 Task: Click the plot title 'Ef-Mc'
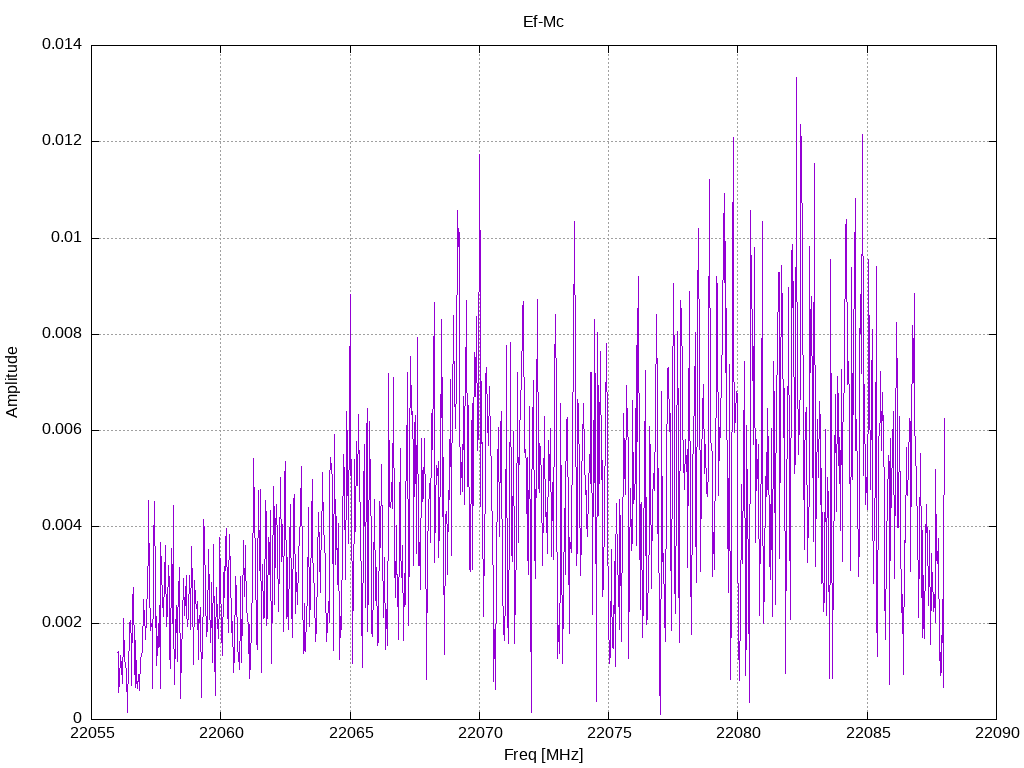pyautogui.click(x=543, y=22)
